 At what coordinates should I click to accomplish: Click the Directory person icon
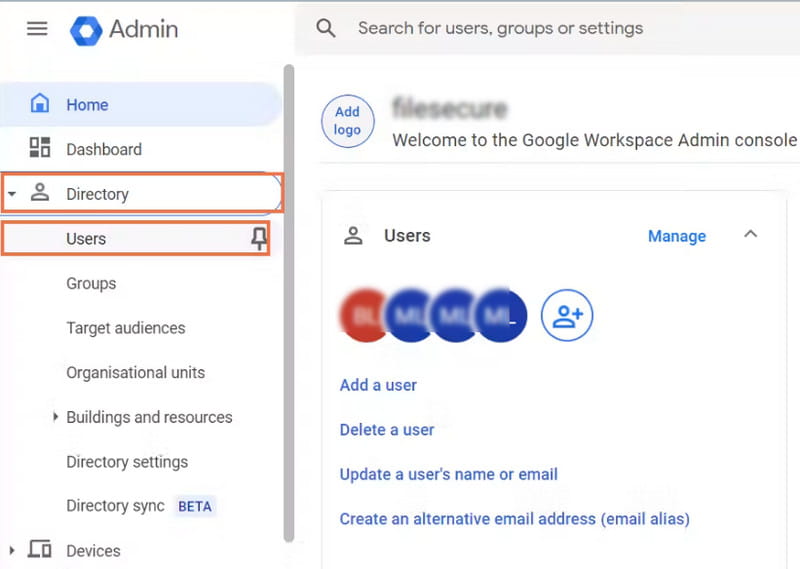click(x=40, y=192)
